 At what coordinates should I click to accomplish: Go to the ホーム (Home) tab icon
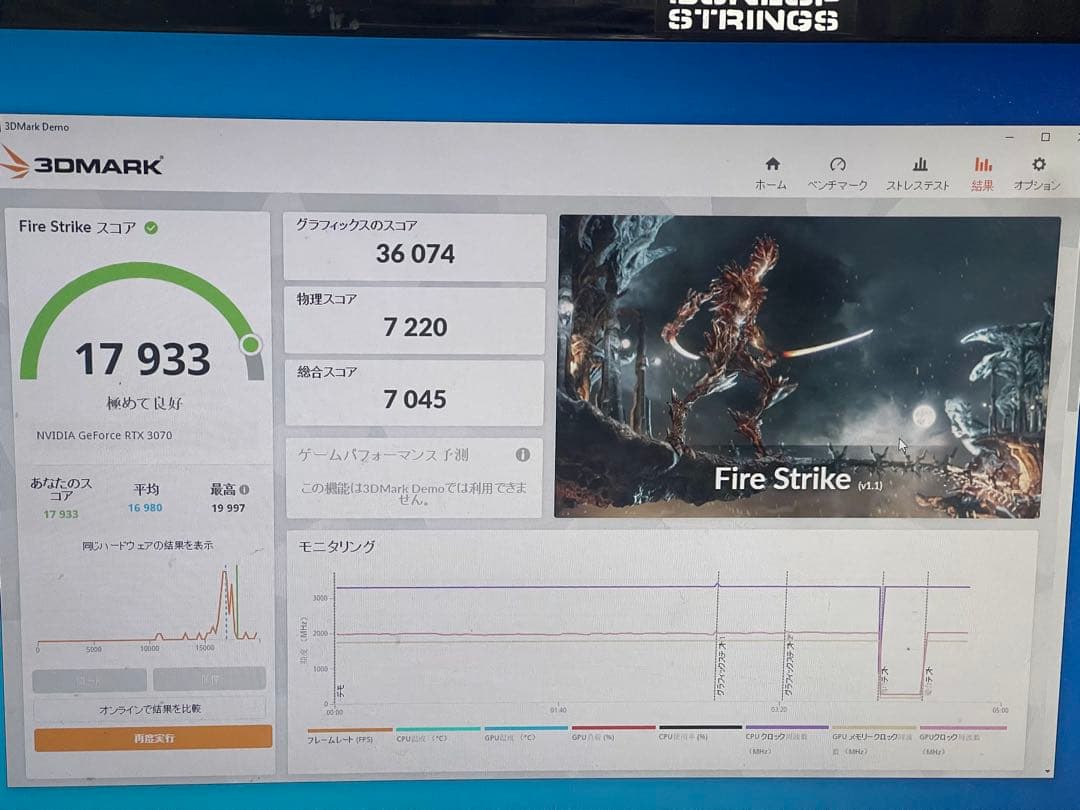click(x=772, y=164)
